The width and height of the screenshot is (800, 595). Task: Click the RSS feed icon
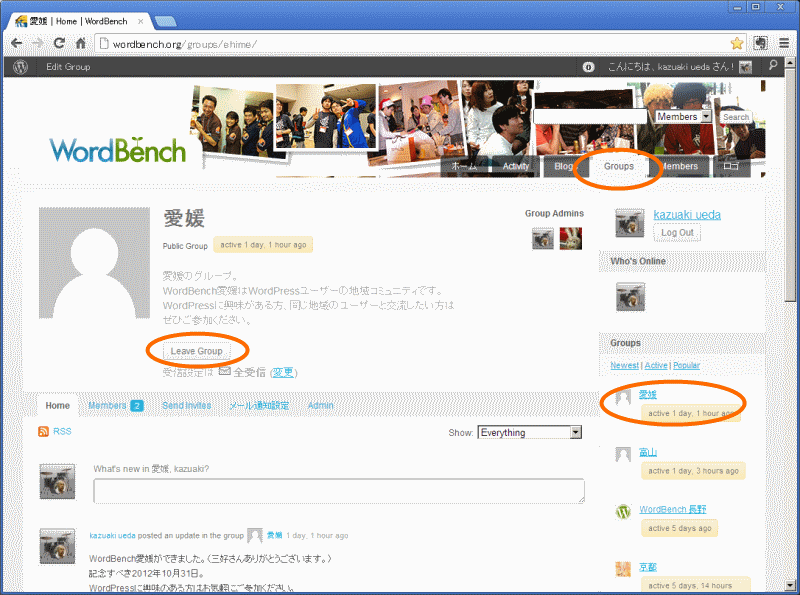[43, 432]
